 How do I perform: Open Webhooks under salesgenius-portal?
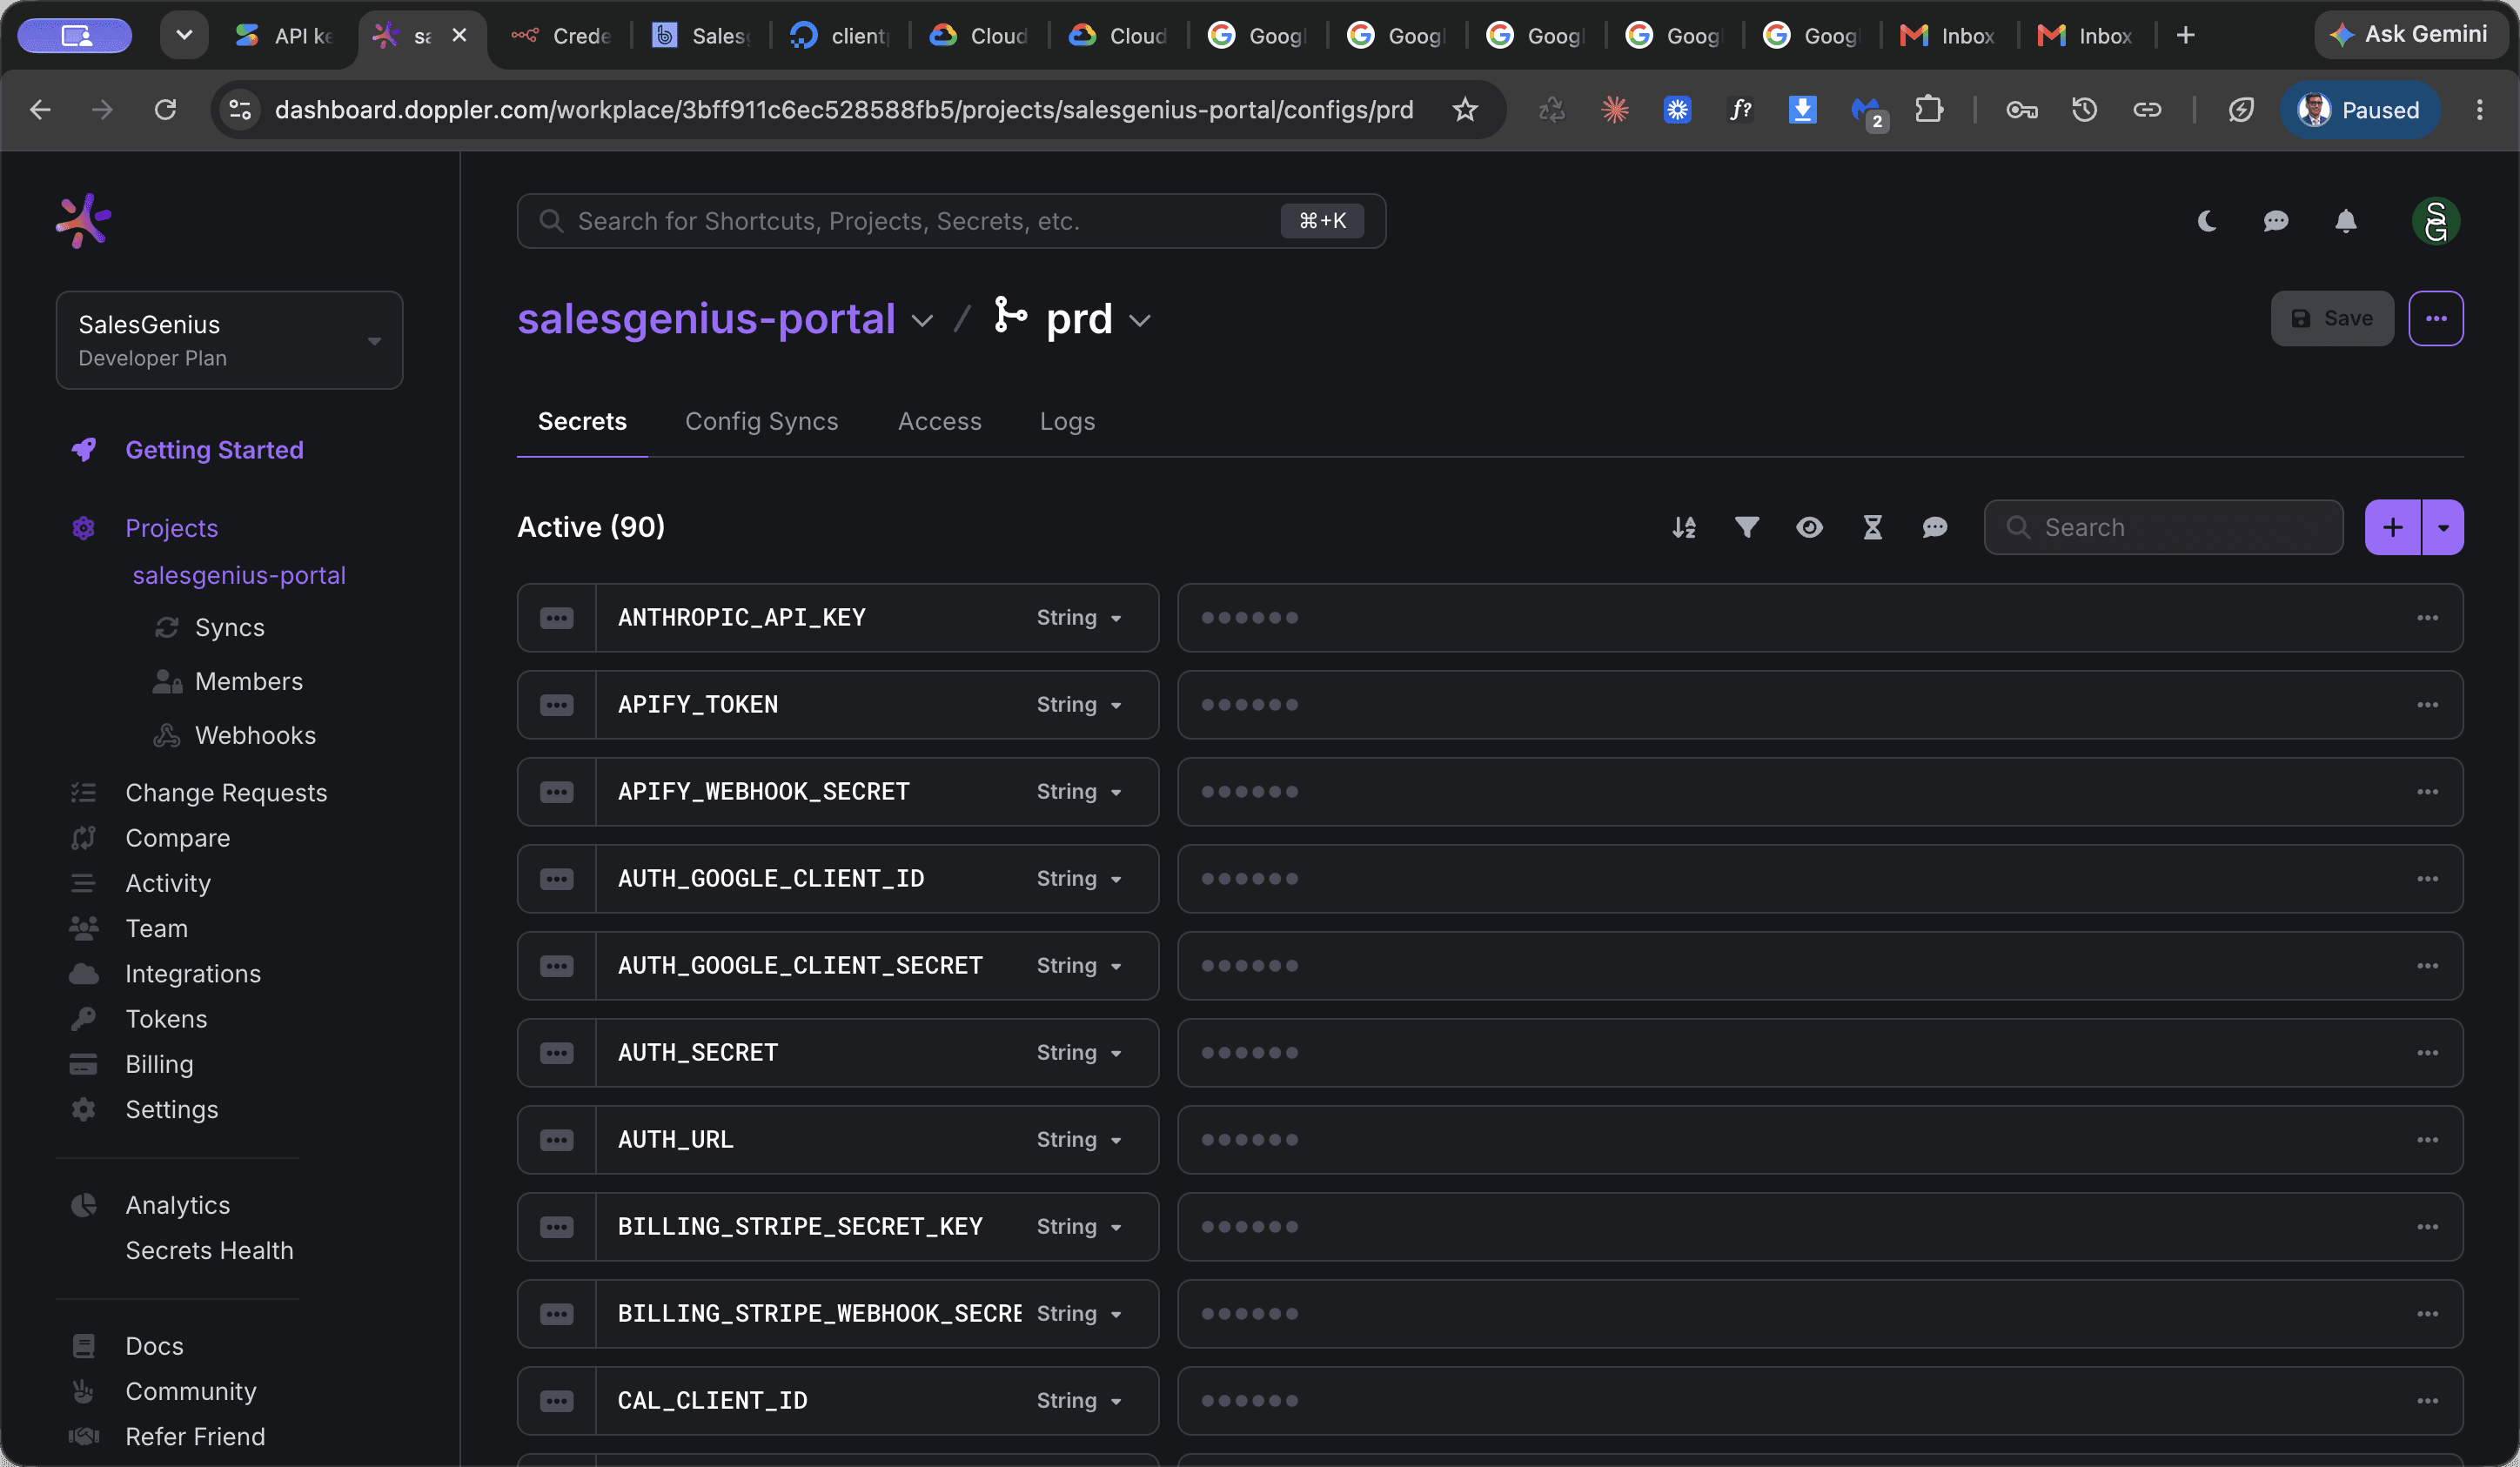click(x=255, y=735)
